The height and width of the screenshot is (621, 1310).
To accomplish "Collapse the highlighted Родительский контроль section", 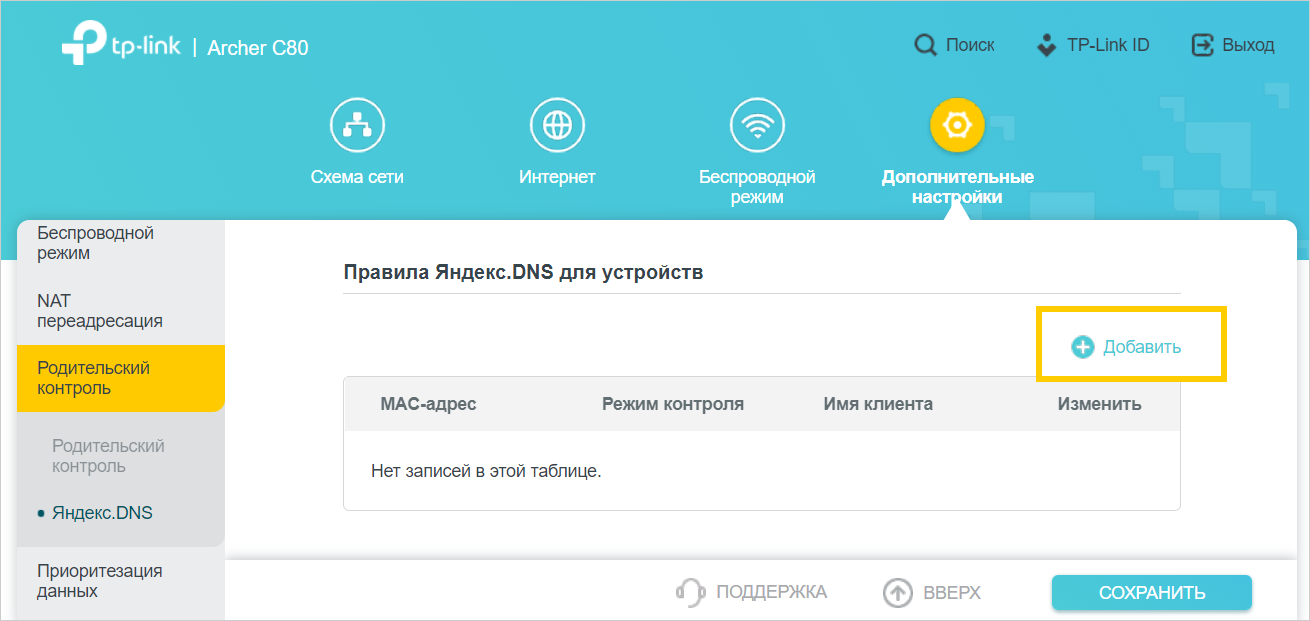I will click(x=93, y=378).
